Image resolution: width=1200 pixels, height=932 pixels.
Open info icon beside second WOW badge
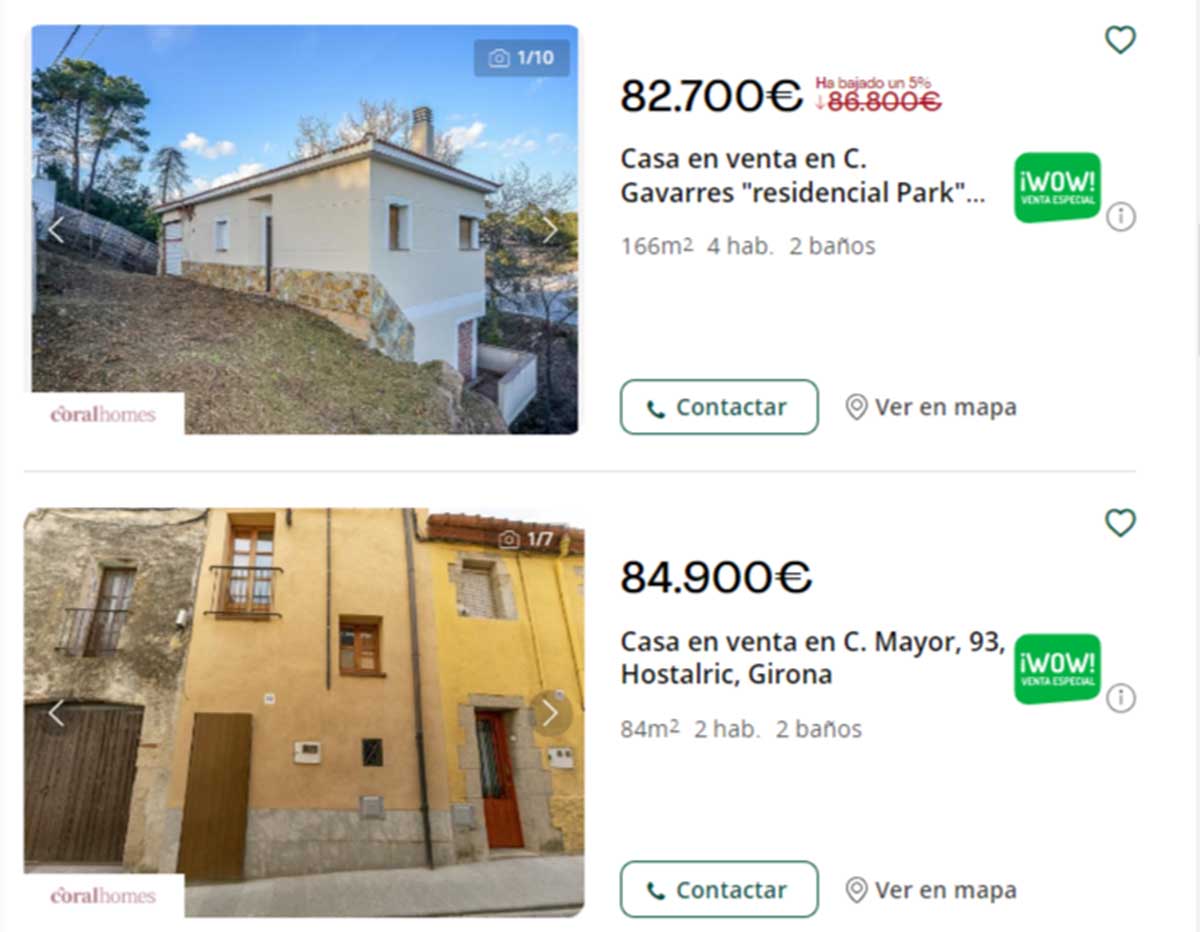(x=1121, y=697)
